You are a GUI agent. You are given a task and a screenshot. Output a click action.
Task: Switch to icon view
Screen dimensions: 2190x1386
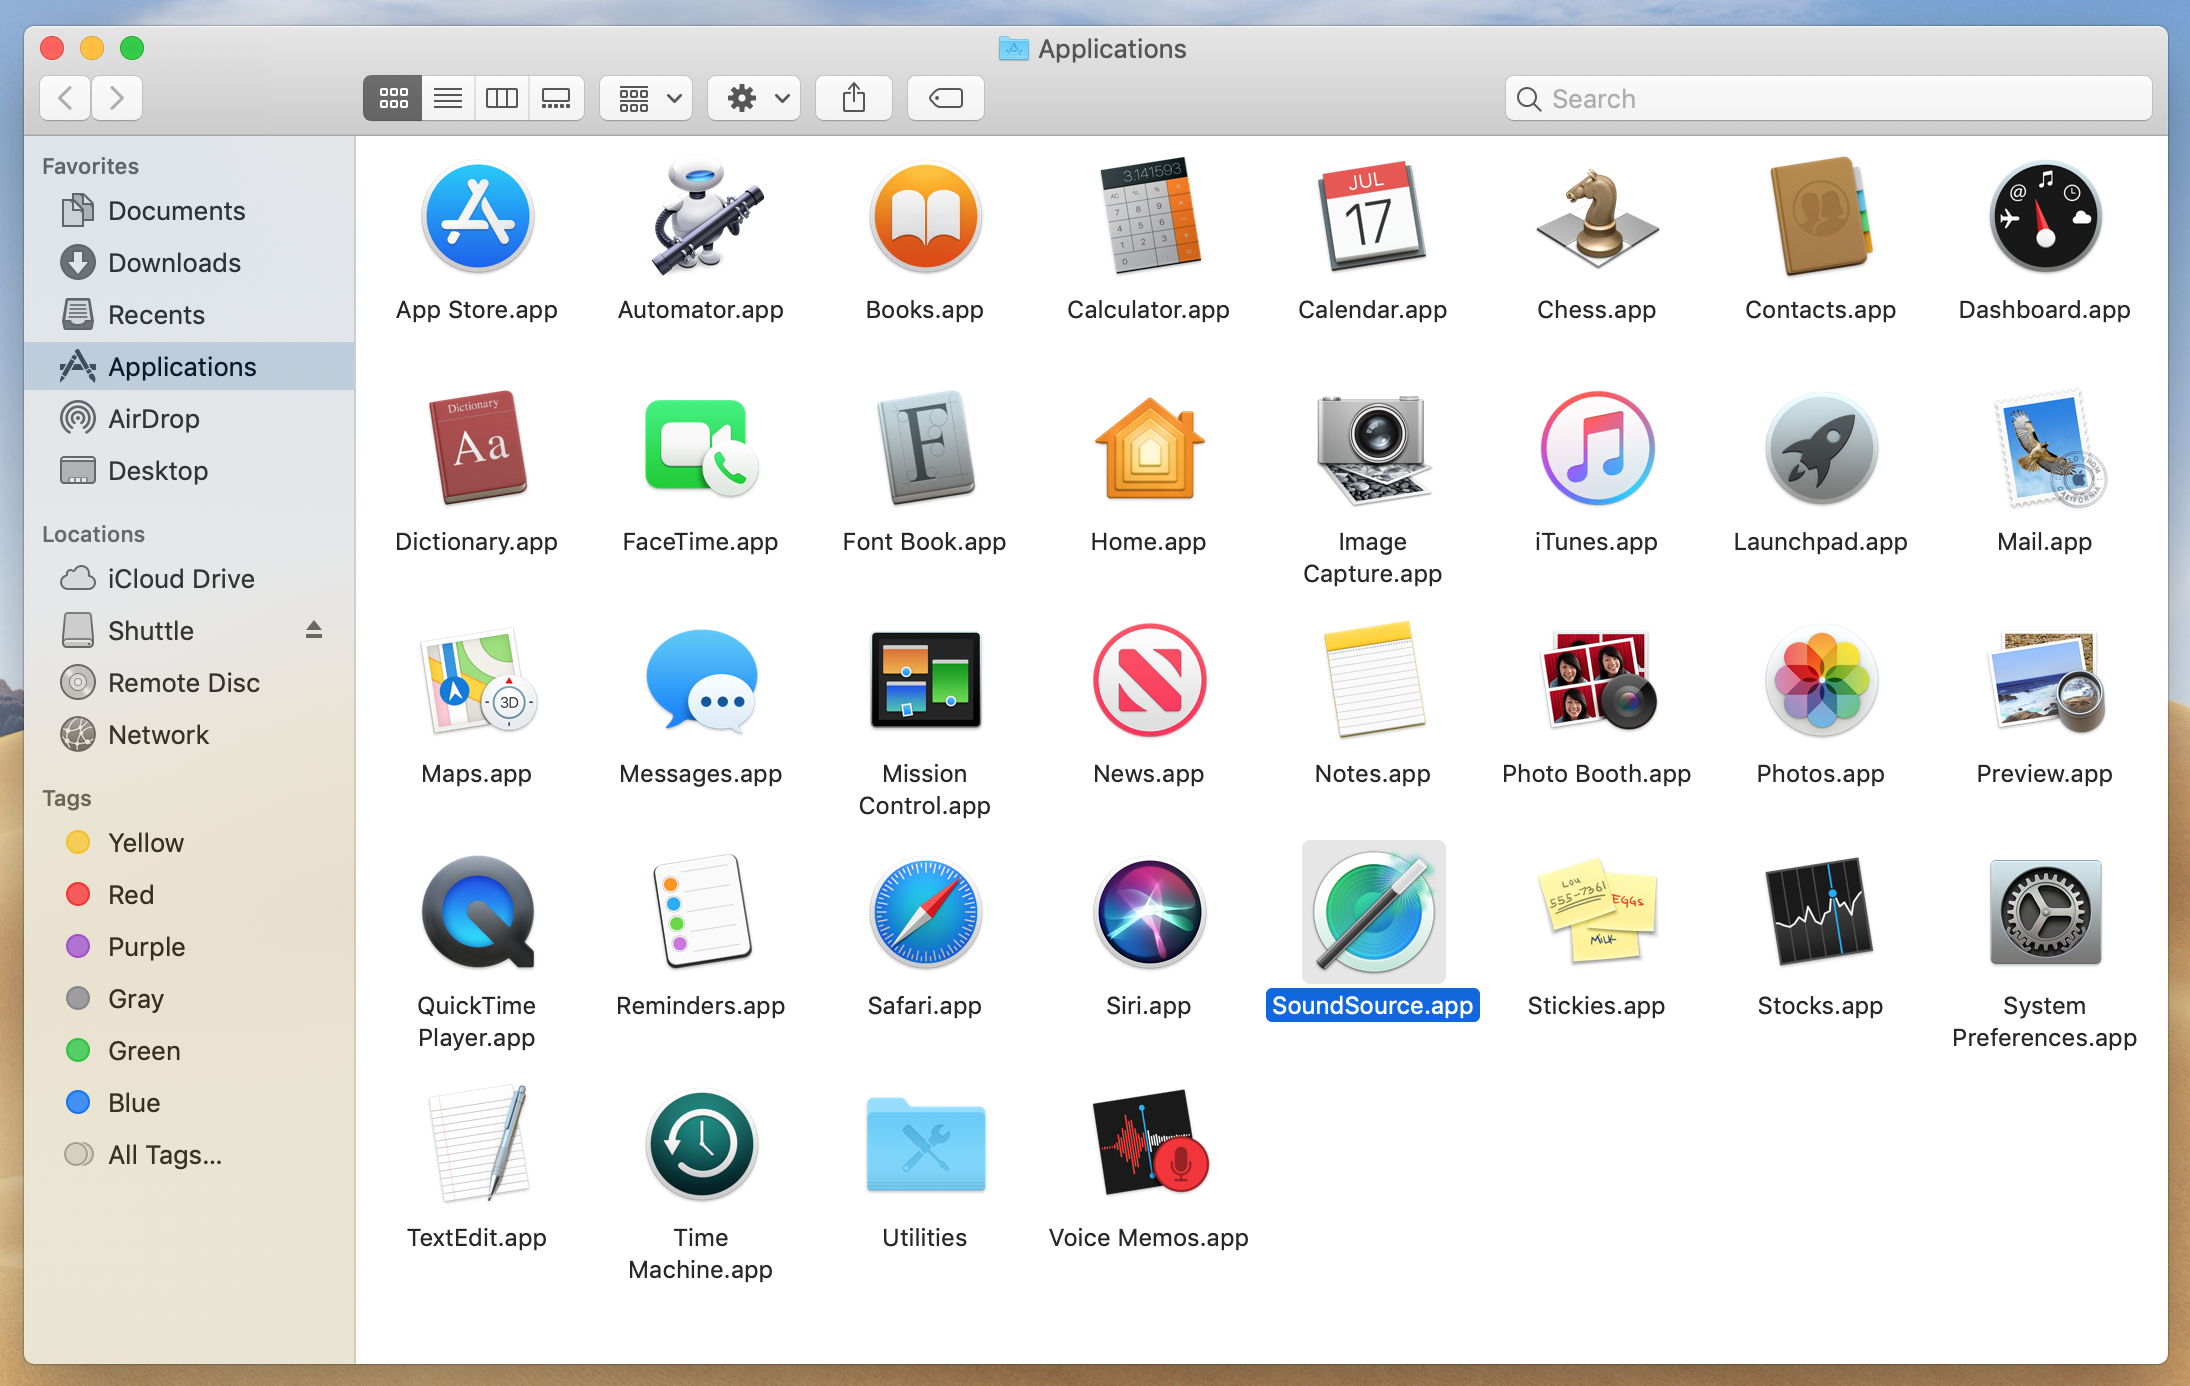click(393, 98)
